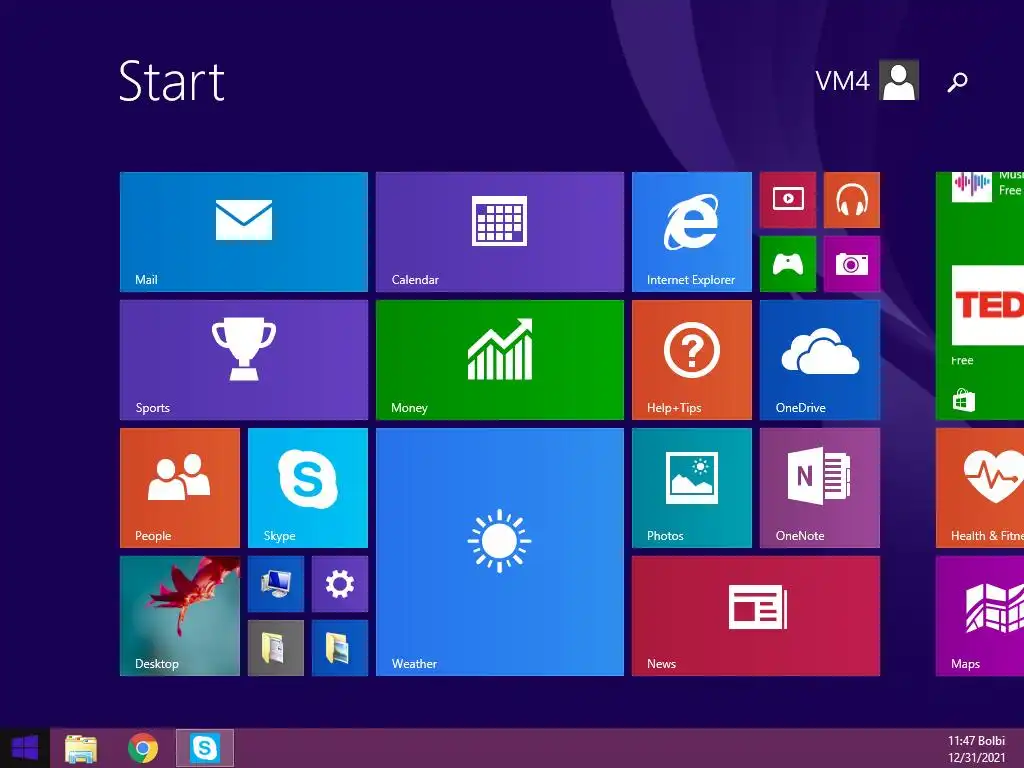The height and width of the screenshot is (768, 1024).
Task: Open the Documents folder tile
Action: click(x=276, y=648)
